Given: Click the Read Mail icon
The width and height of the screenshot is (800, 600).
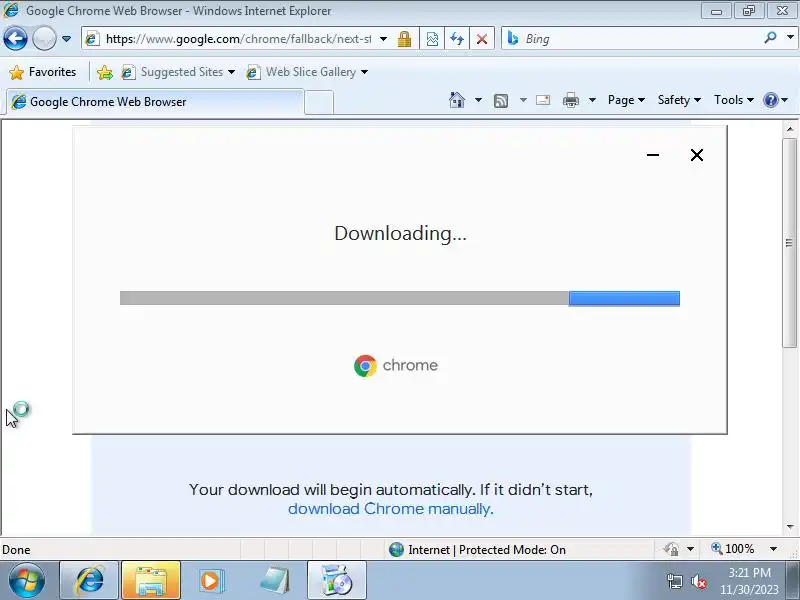Looking at the screenshot, I should 543,100.
